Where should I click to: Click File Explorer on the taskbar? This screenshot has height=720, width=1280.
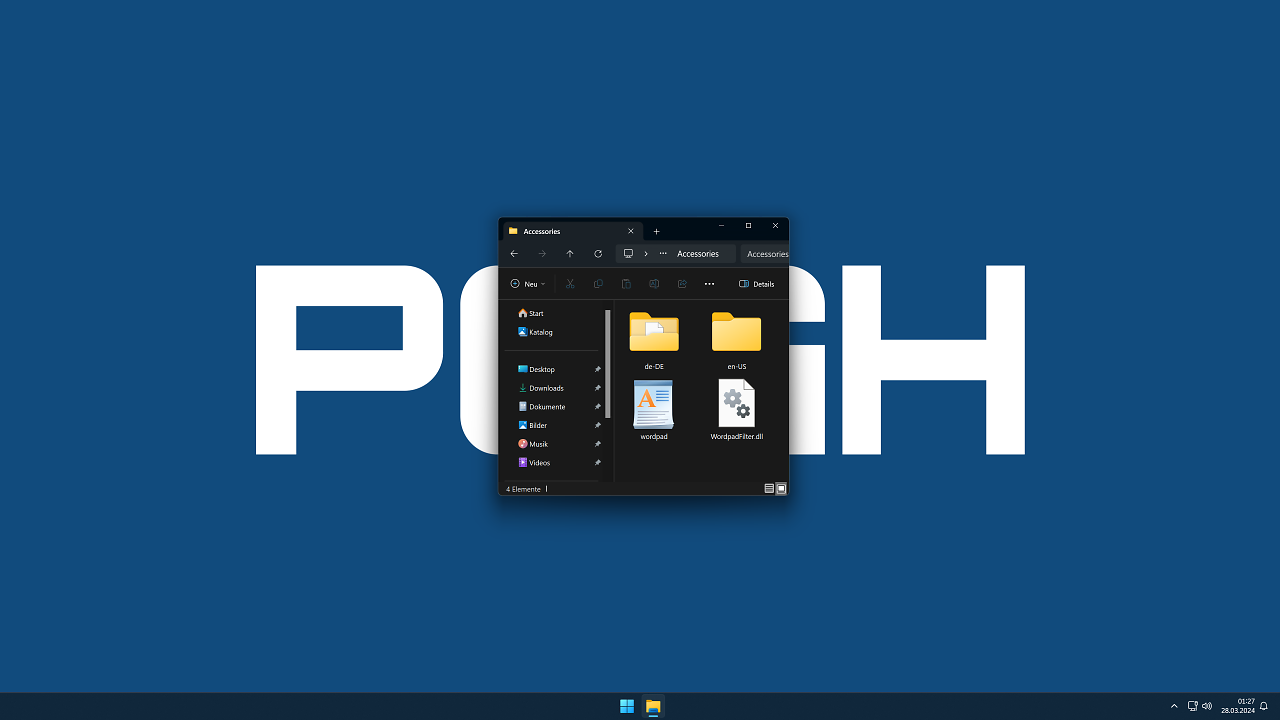click(653, 707)
